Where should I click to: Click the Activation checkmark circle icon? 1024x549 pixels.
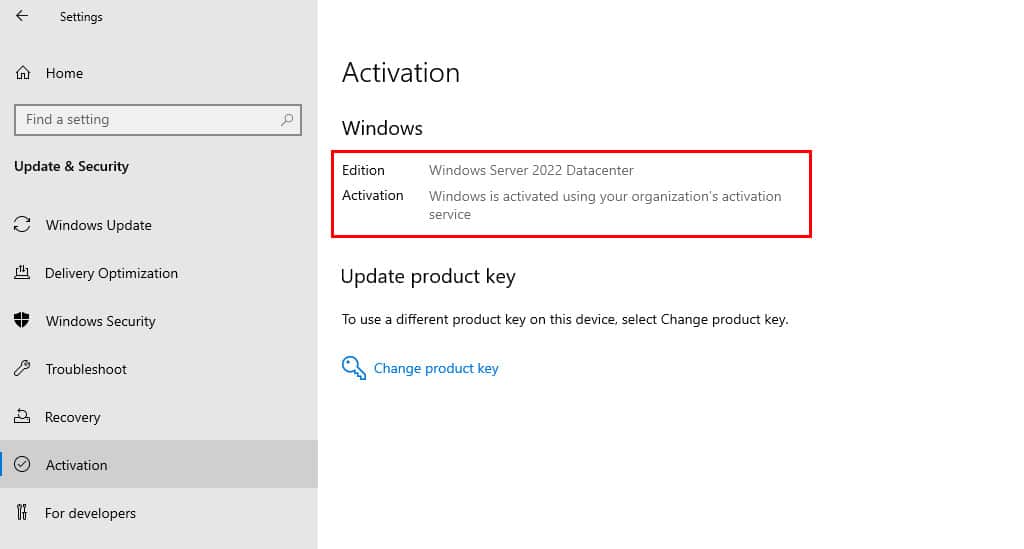22,464
